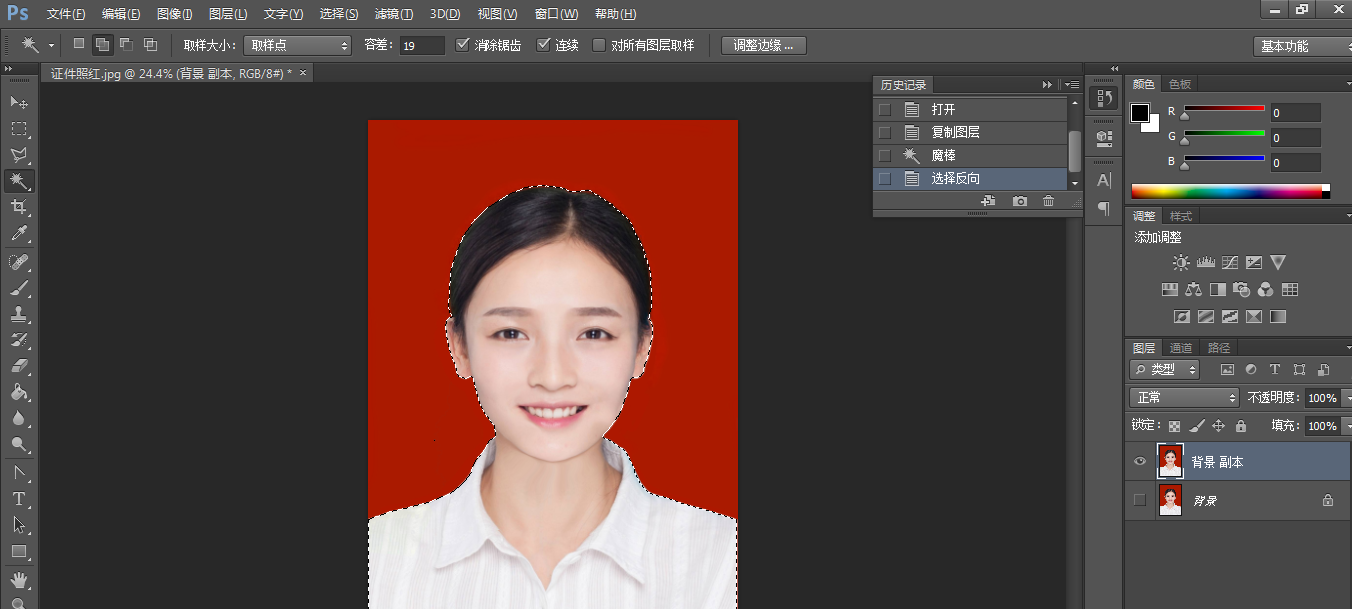The height and width of the screenshot is (609, 1352).
Task: Select the Magic Wand tool in the toolbox
Action: 19,181
